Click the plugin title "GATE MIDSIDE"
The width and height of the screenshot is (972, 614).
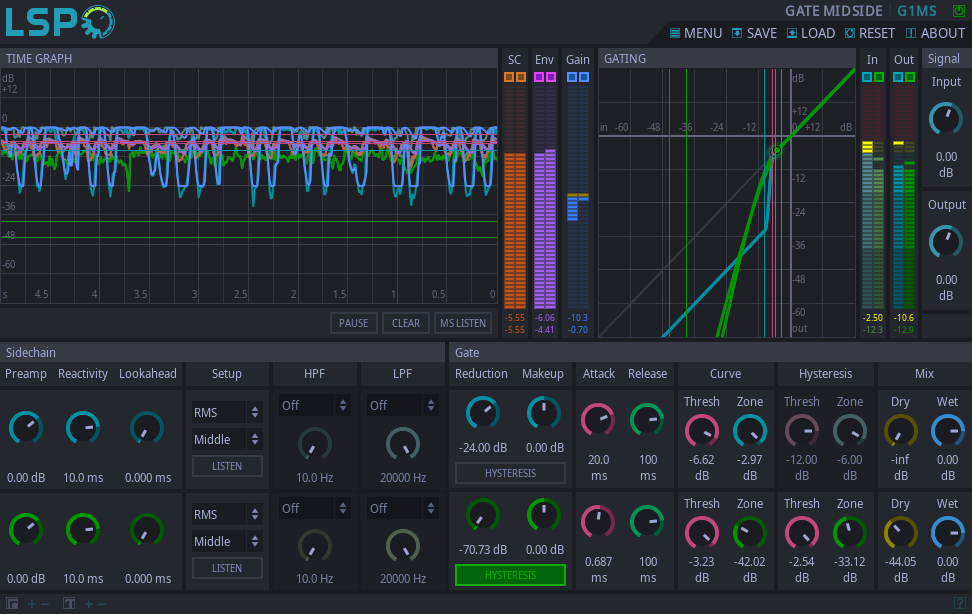pos(834,11)
